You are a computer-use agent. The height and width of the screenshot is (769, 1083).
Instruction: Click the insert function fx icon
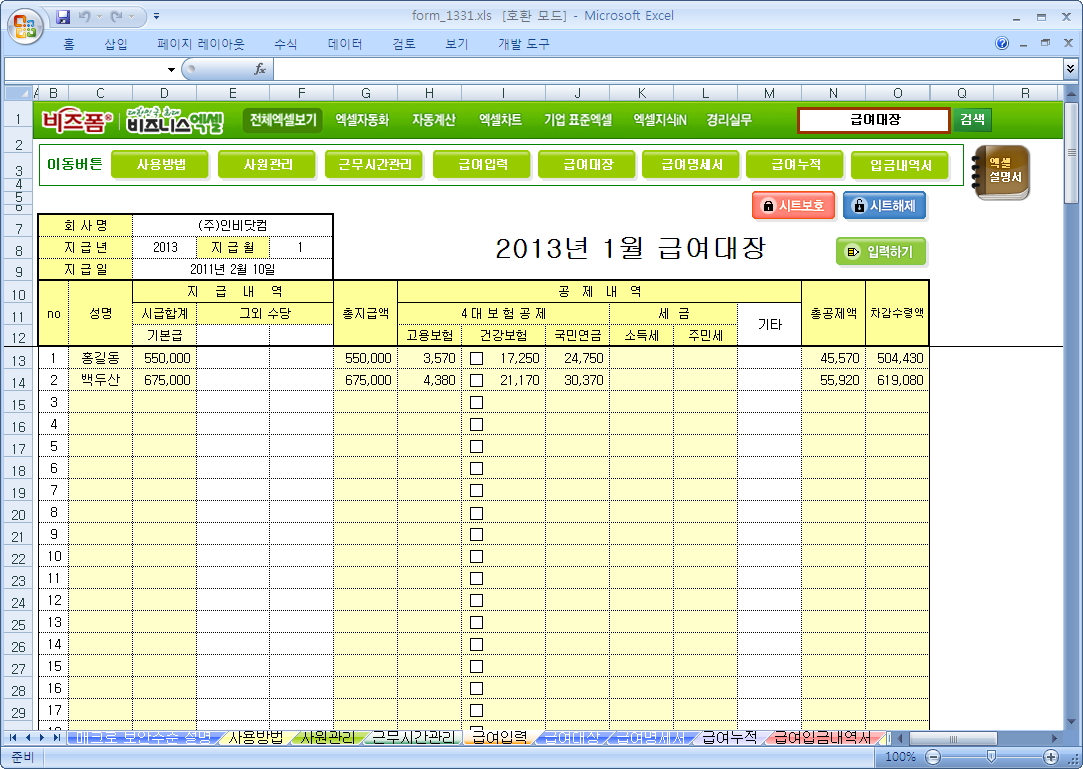(x=260, y=69)
